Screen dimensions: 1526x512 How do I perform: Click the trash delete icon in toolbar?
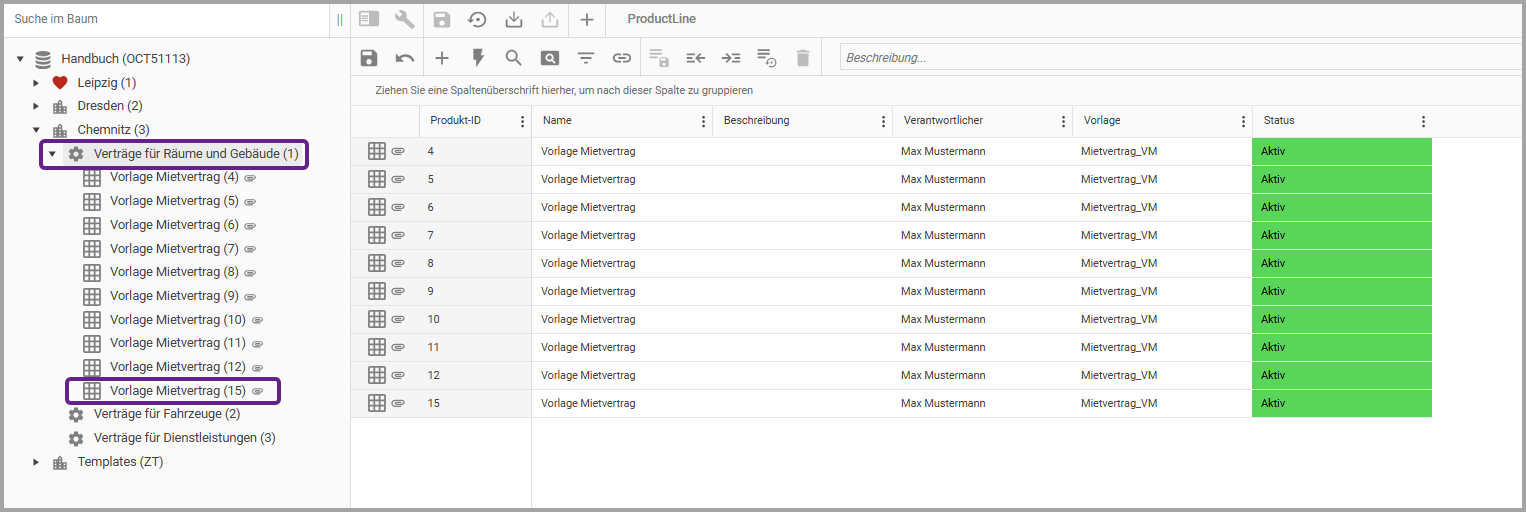click(802, 58)
